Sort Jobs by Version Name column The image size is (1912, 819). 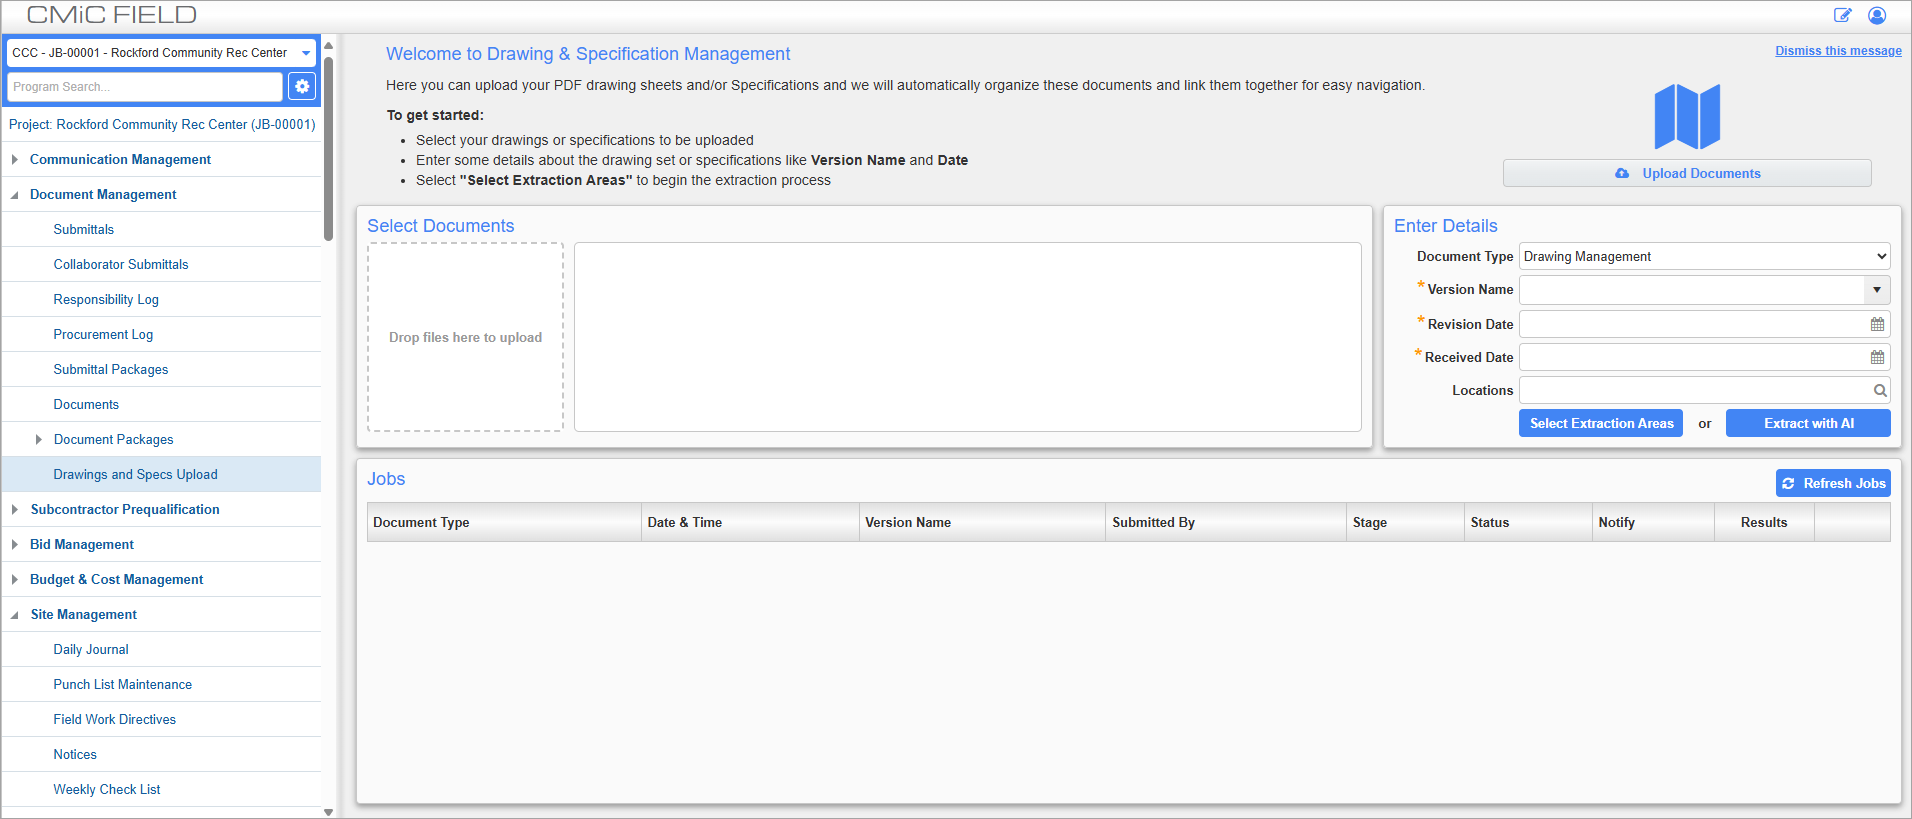(982, 522)
